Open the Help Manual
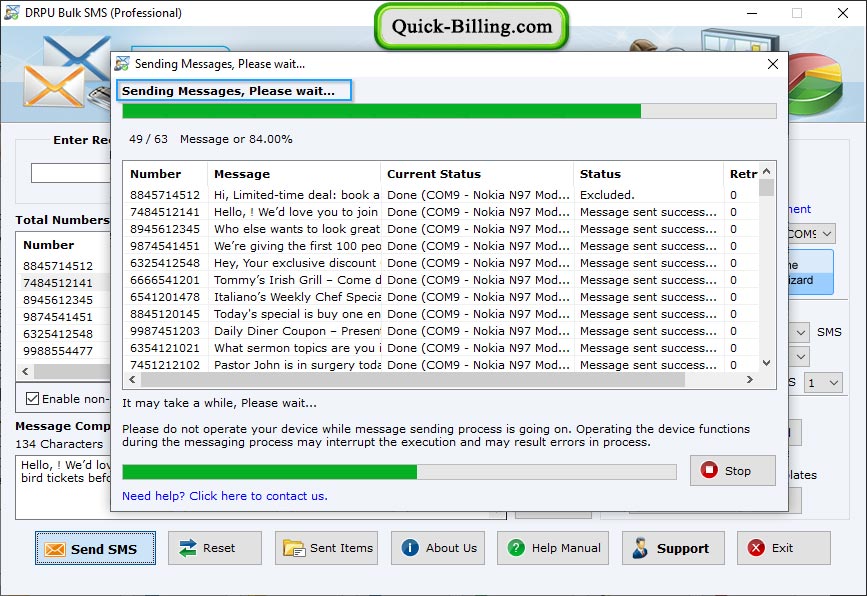 pos(553,548)
